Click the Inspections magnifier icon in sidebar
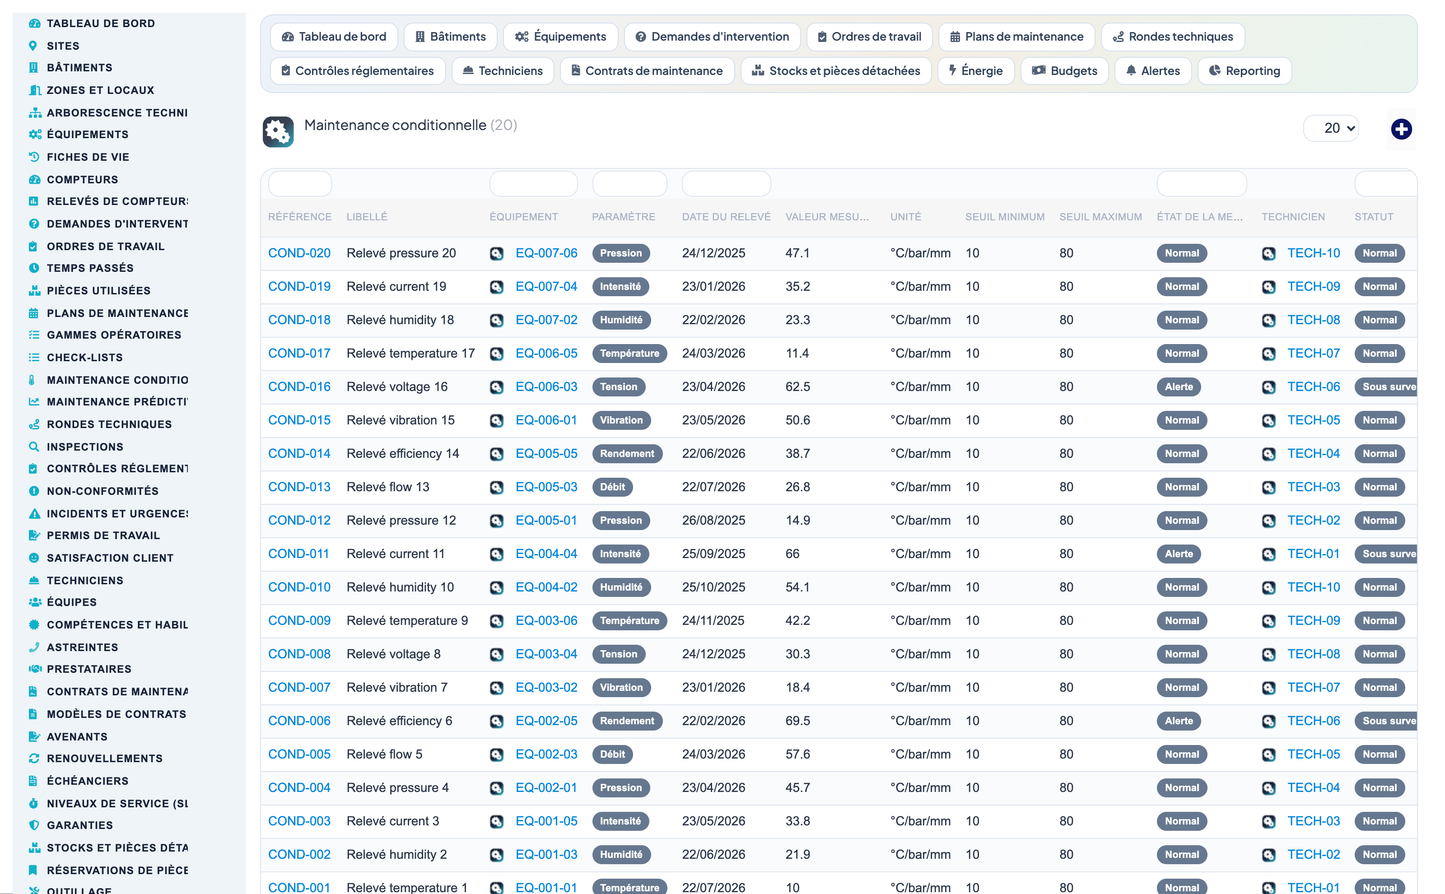The image size is (1445, 894). pos(34,447)
